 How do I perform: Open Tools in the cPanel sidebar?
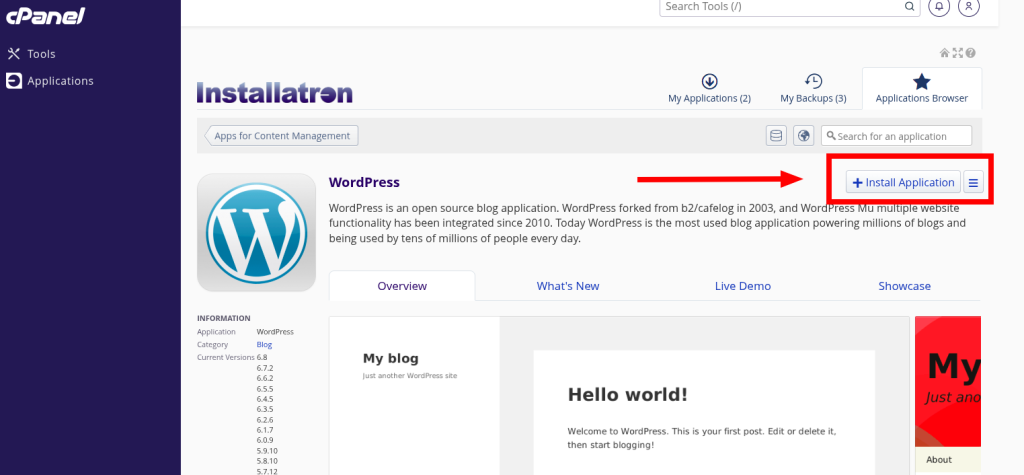pyautogui.click(x=31, y=54)
